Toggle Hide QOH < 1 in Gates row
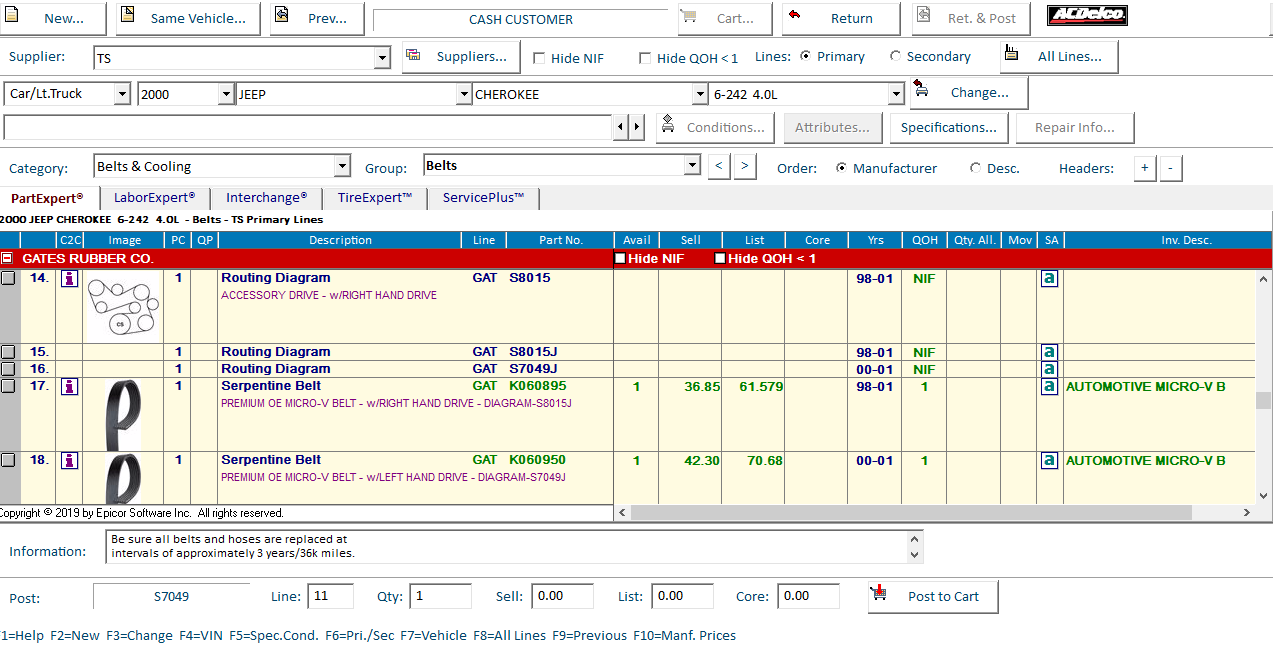Image resolution: width=1273 pixels, height=651 pixels. 720,259
